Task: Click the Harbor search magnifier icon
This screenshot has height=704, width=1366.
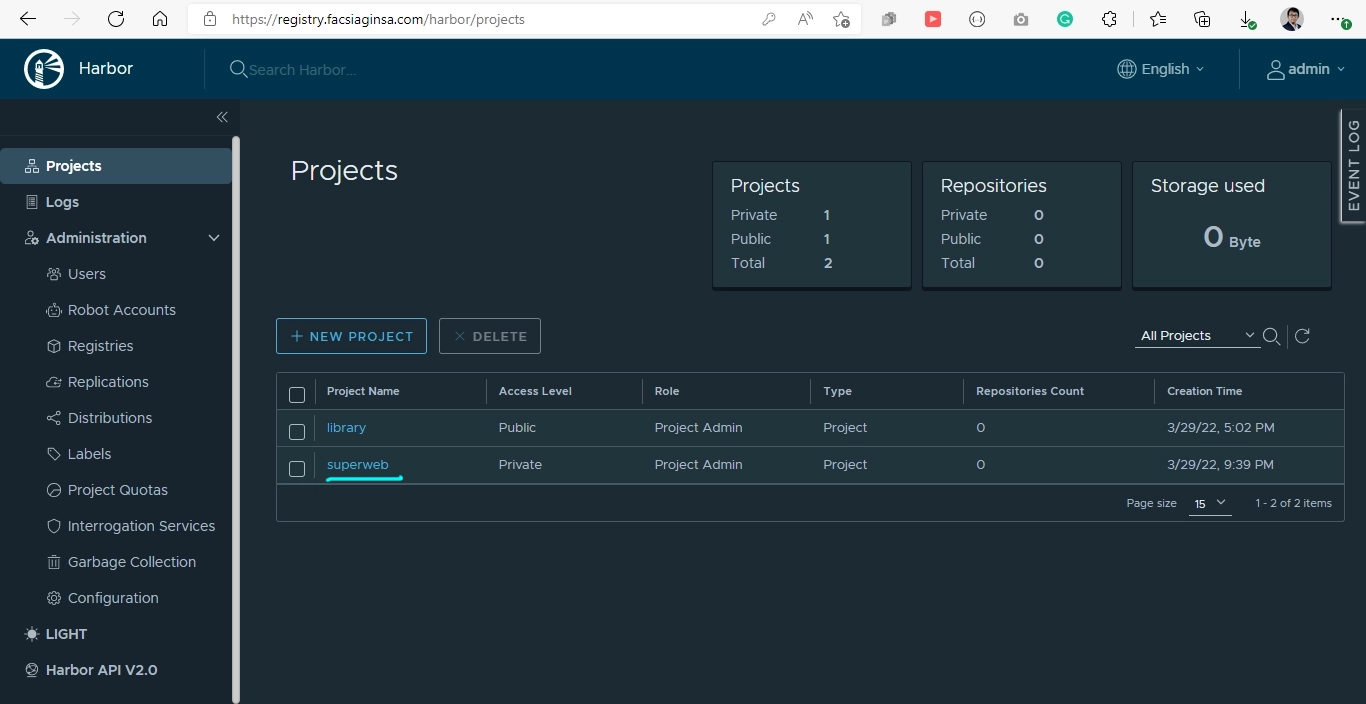Action: [238, 69]
